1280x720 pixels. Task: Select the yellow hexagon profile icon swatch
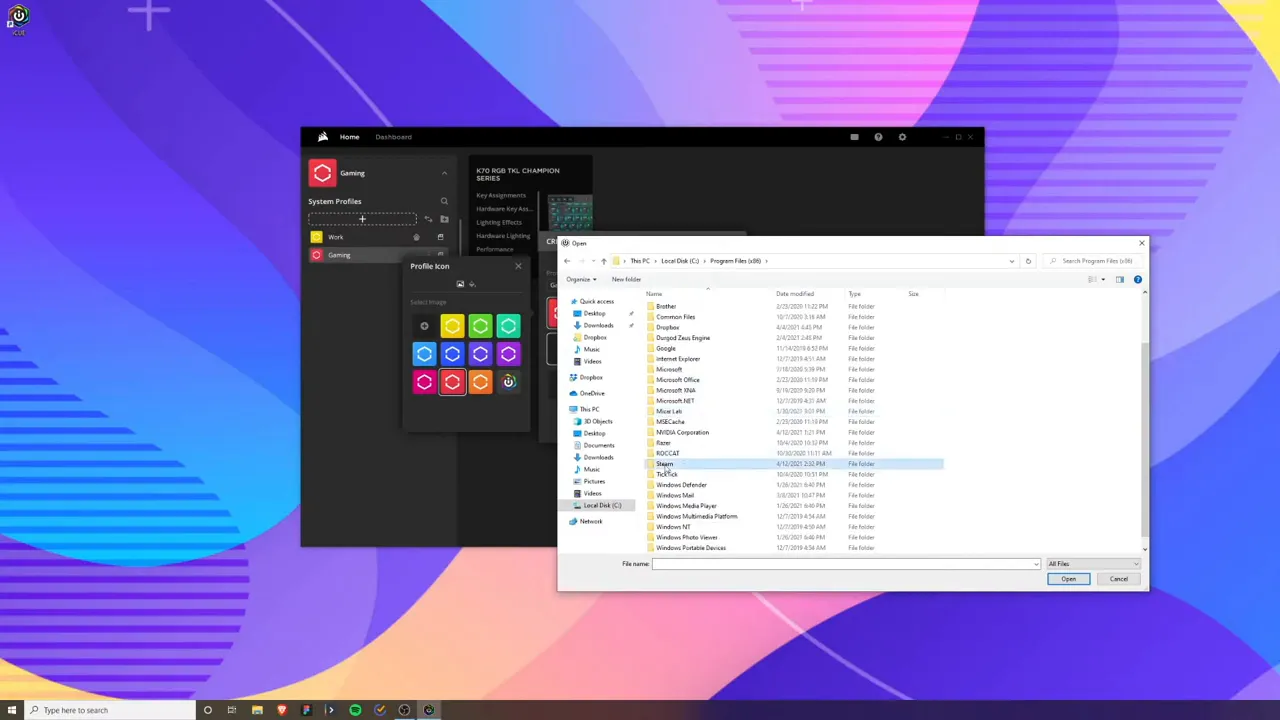pos(452,326)
